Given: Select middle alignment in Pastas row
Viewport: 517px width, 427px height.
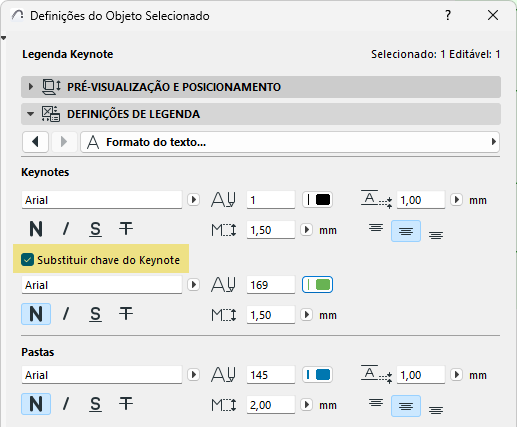Looking at the screenshot, I should (x=406, y=406).
